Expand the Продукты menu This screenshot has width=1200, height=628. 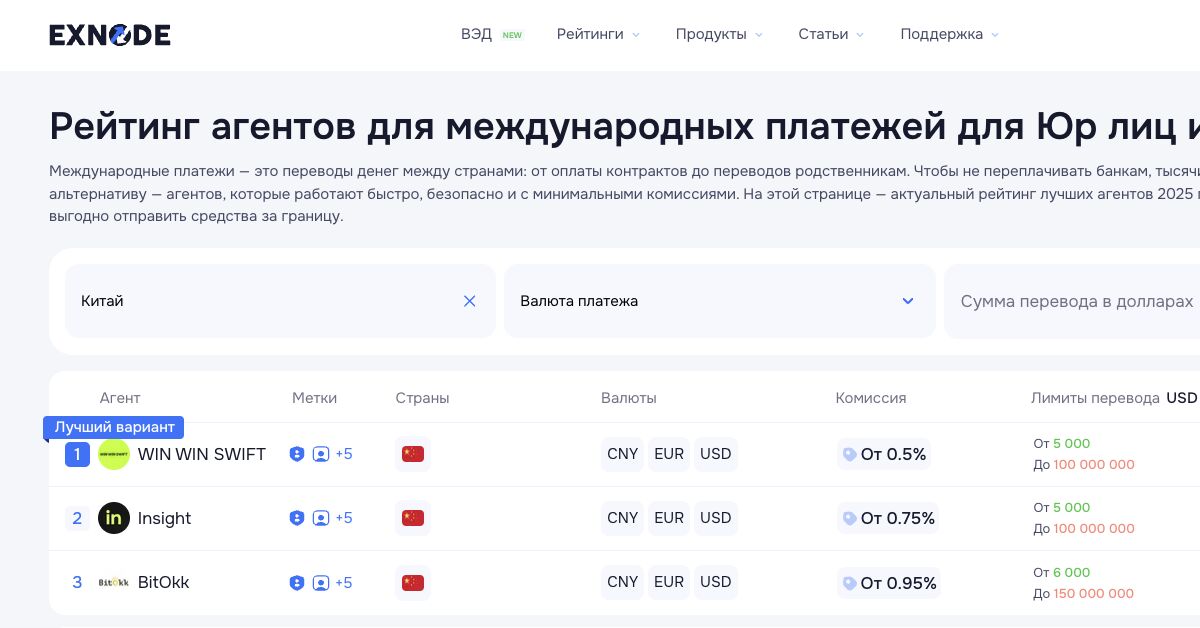click(718, 34)
